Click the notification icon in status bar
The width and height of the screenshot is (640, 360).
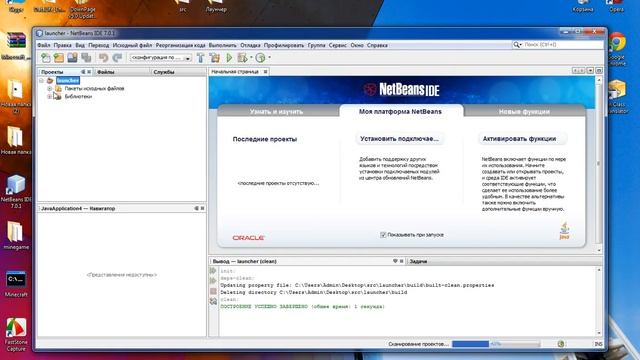[561, 344]
